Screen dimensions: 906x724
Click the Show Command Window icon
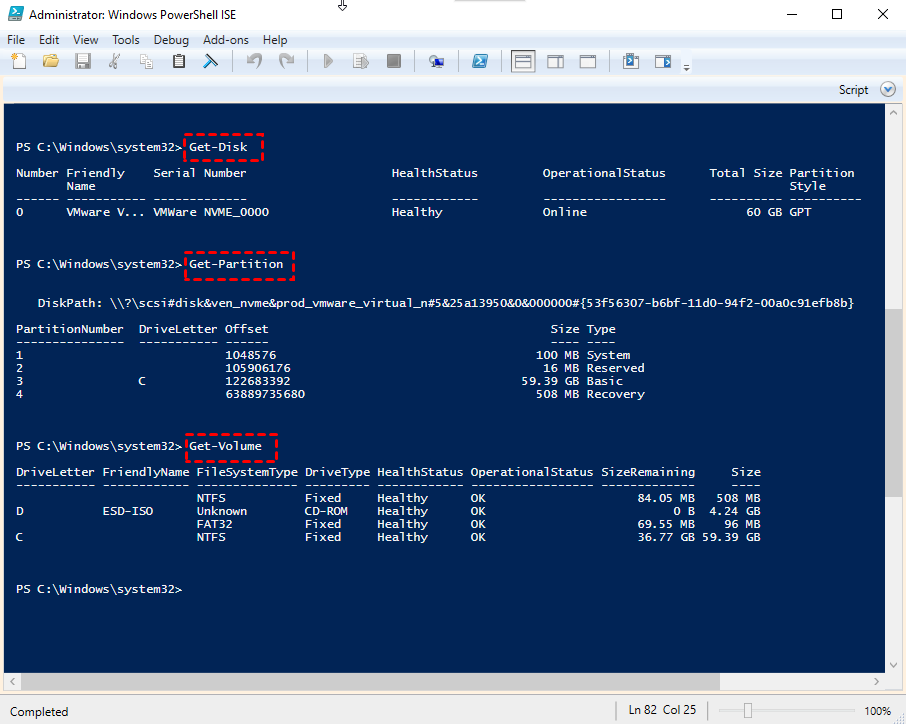point(631,62)
